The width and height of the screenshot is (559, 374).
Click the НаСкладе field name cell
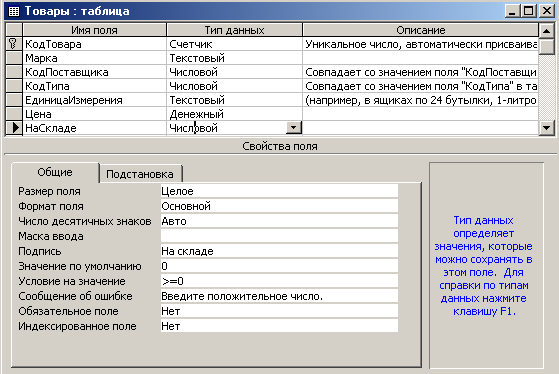pyautogui.click(x=94, y=128)
